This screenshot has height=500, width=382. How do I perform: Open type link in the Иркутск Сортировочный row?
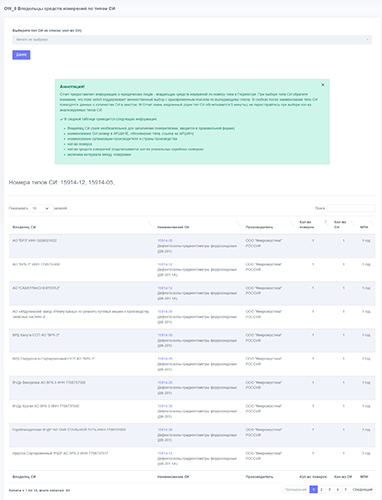click(x=165, y=453)
